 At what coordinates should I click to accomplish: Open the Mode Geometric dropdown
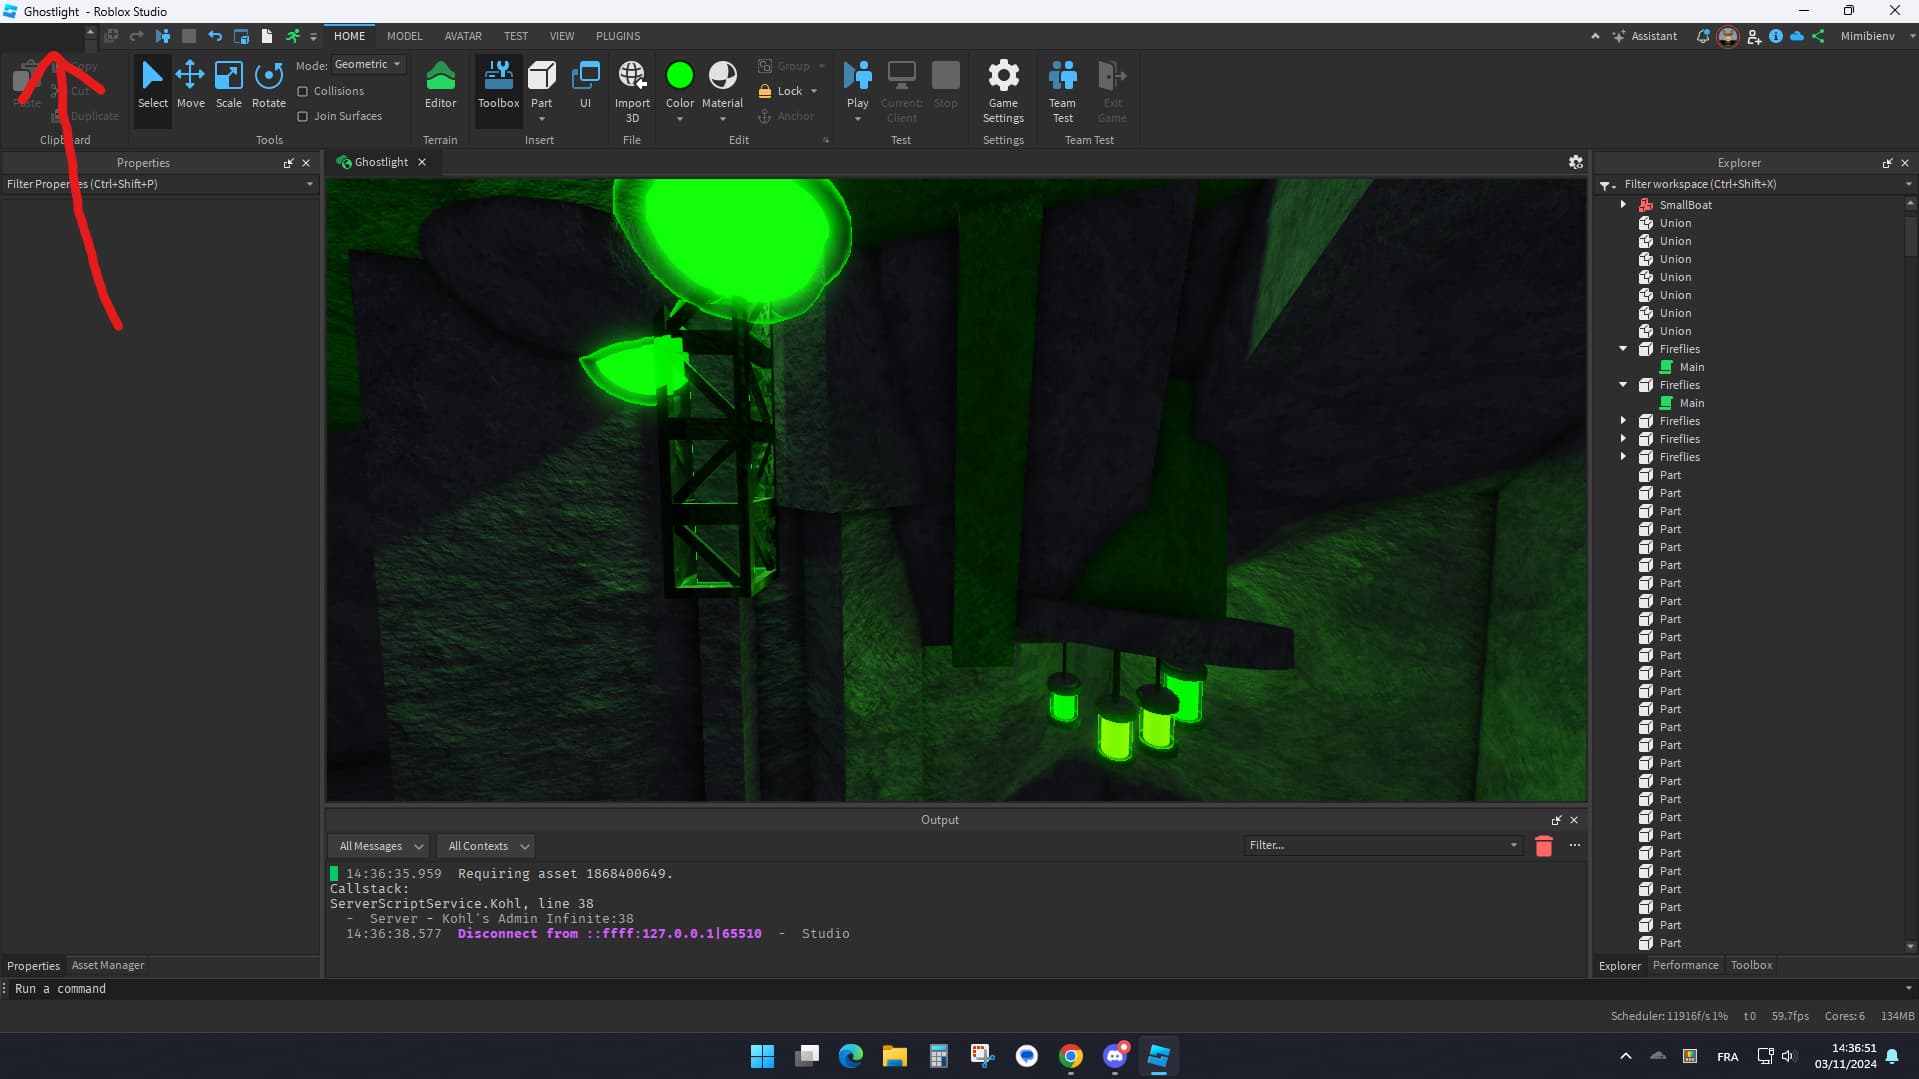(367, 63)
